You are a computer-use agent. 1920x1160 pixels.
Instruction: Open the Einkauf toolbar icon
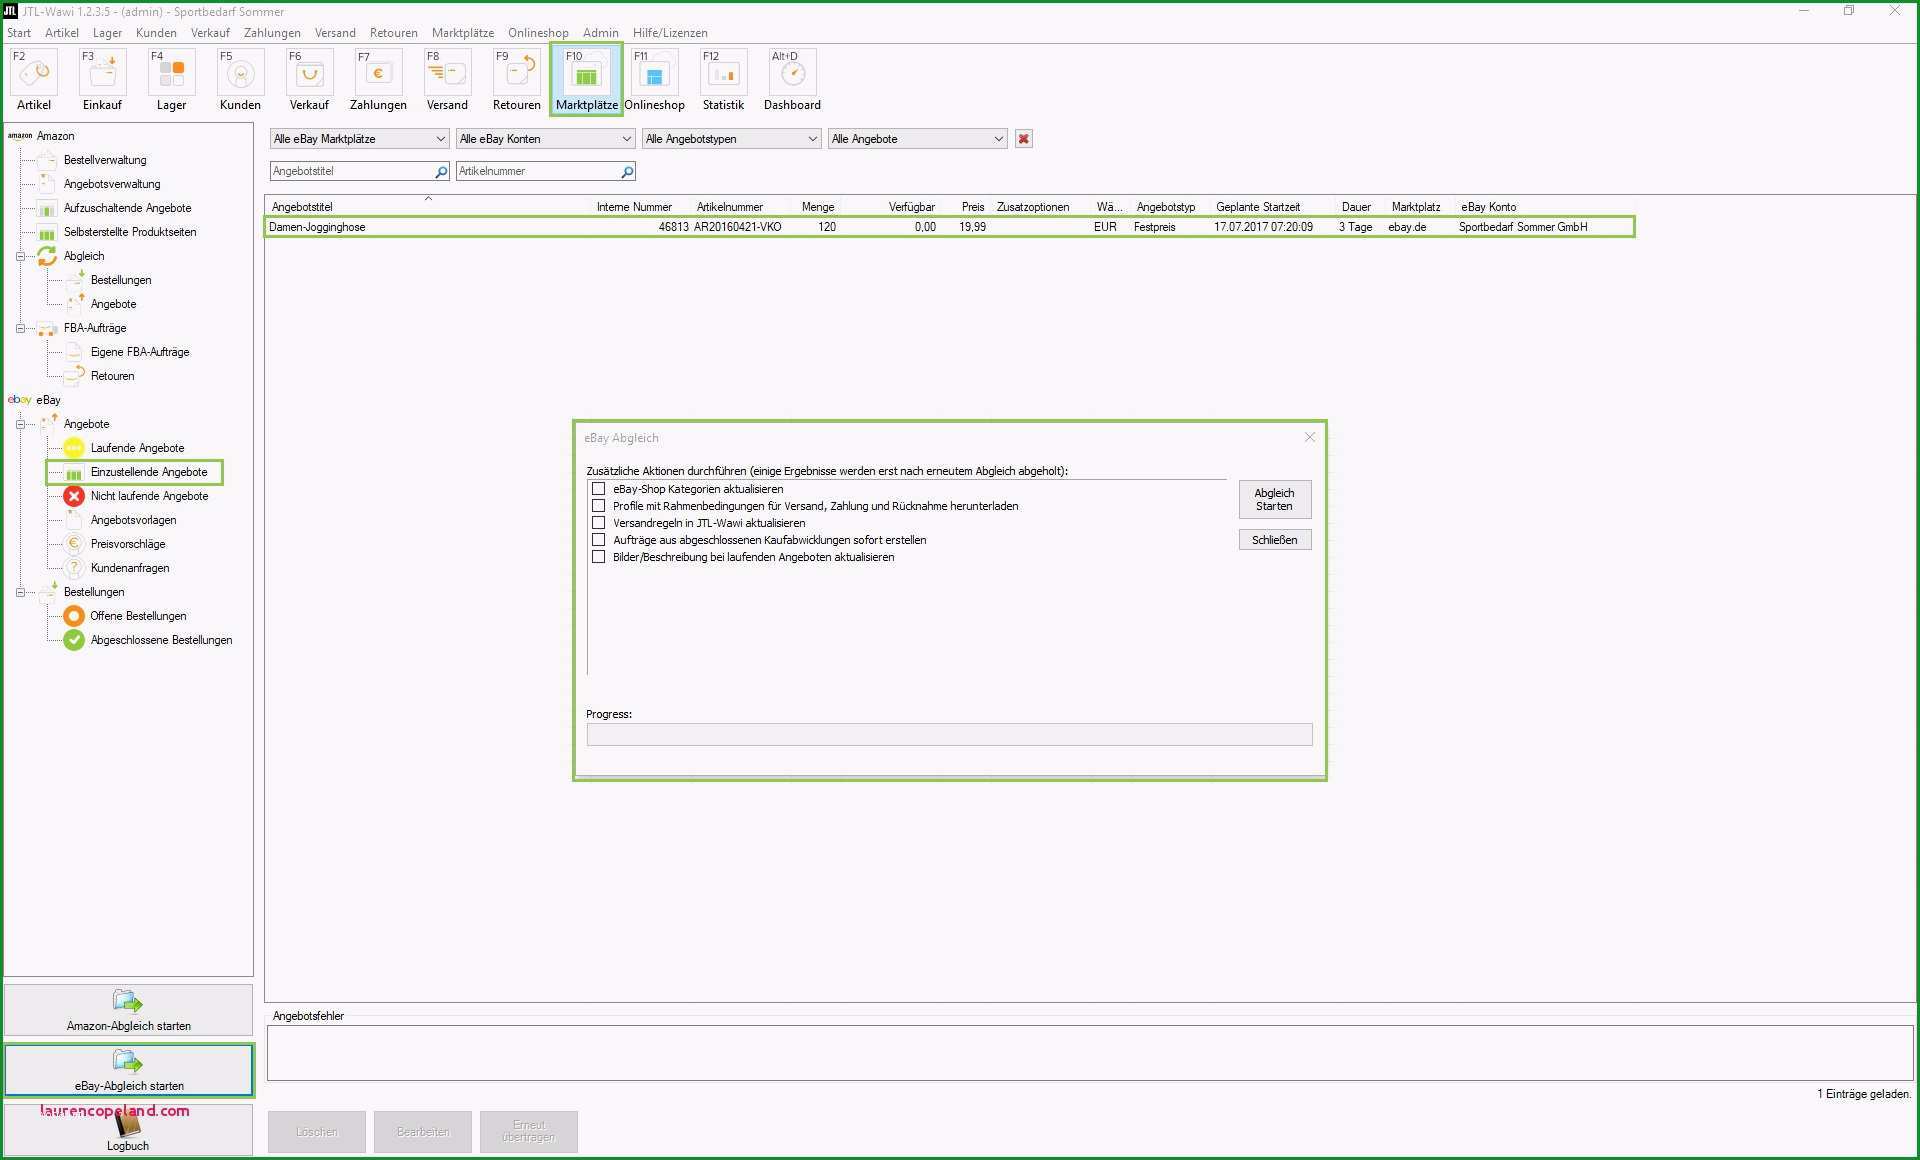102,80
